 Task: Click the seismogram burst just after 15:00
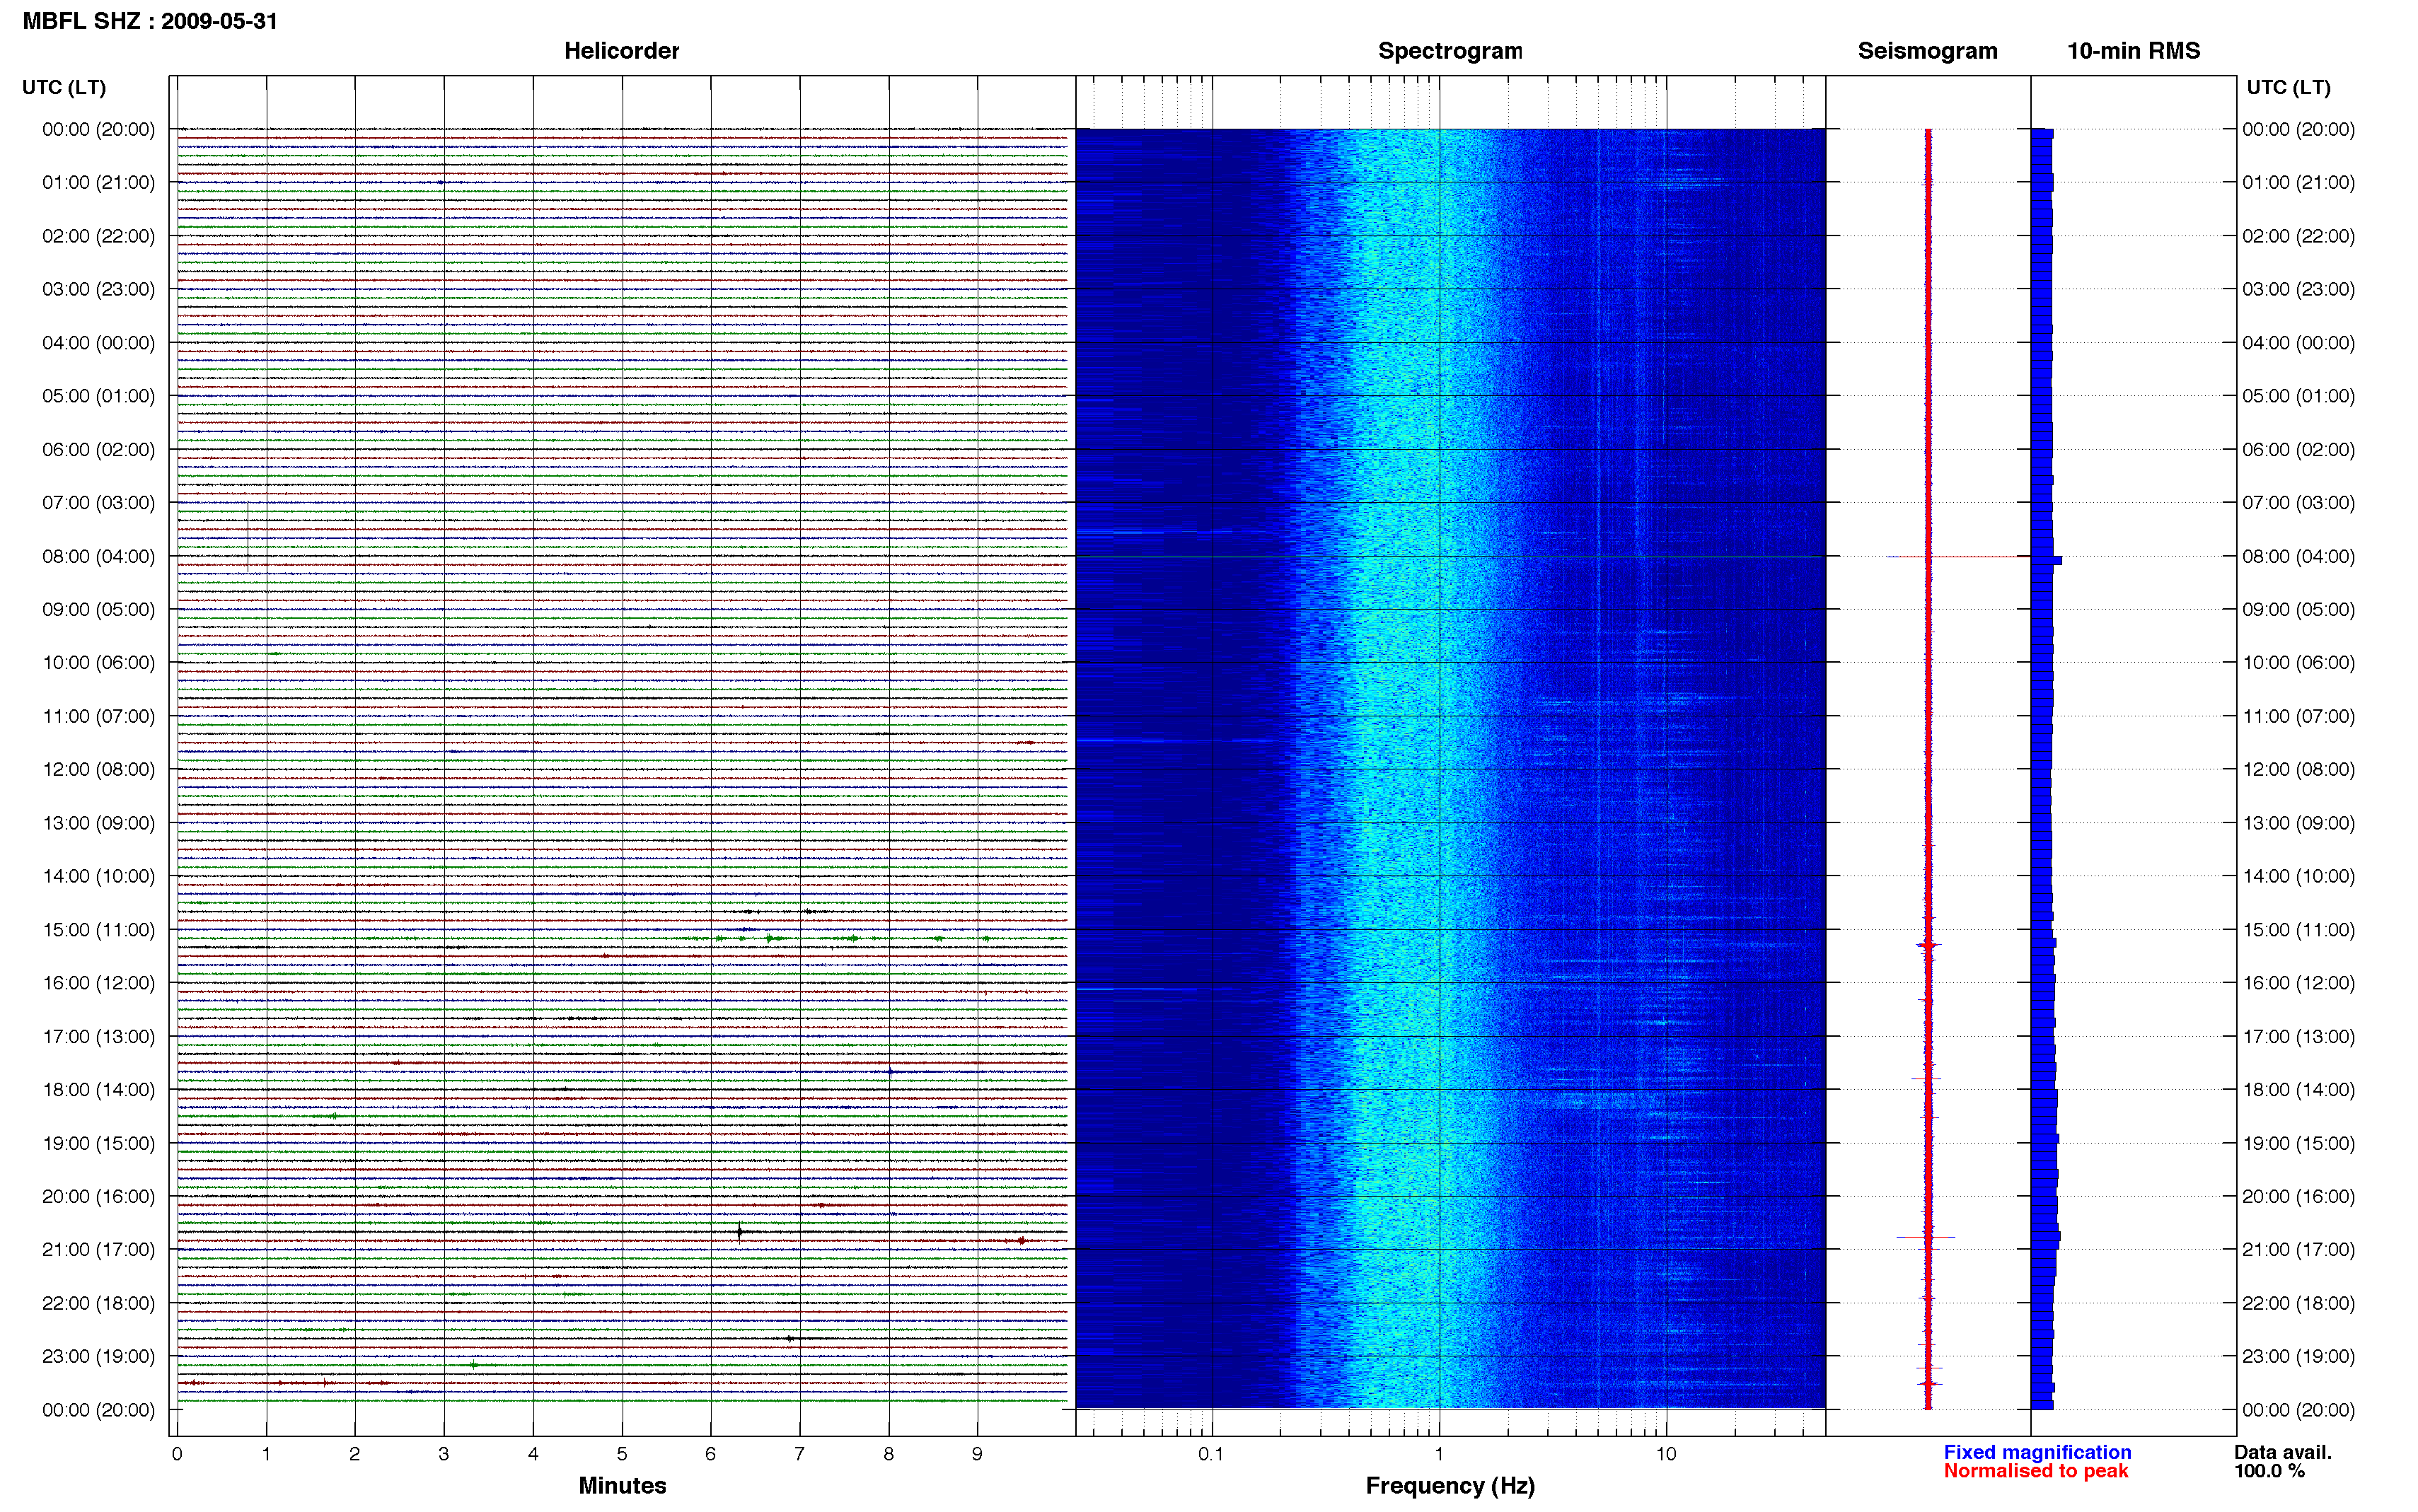coord(1928,945)
